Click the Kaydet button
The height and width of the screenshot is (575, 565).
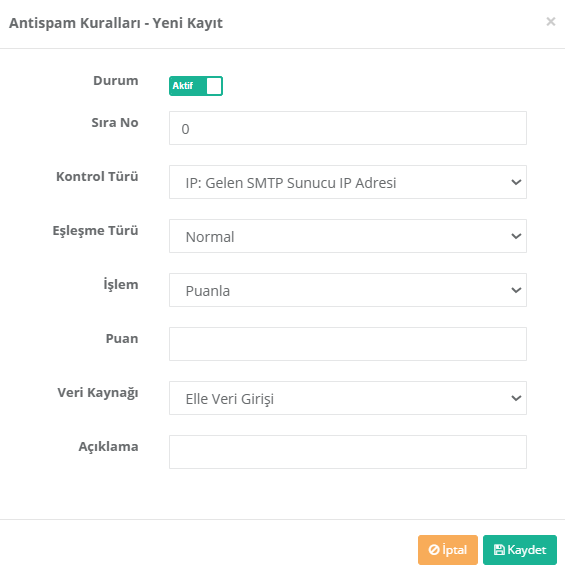pos(520,550)
